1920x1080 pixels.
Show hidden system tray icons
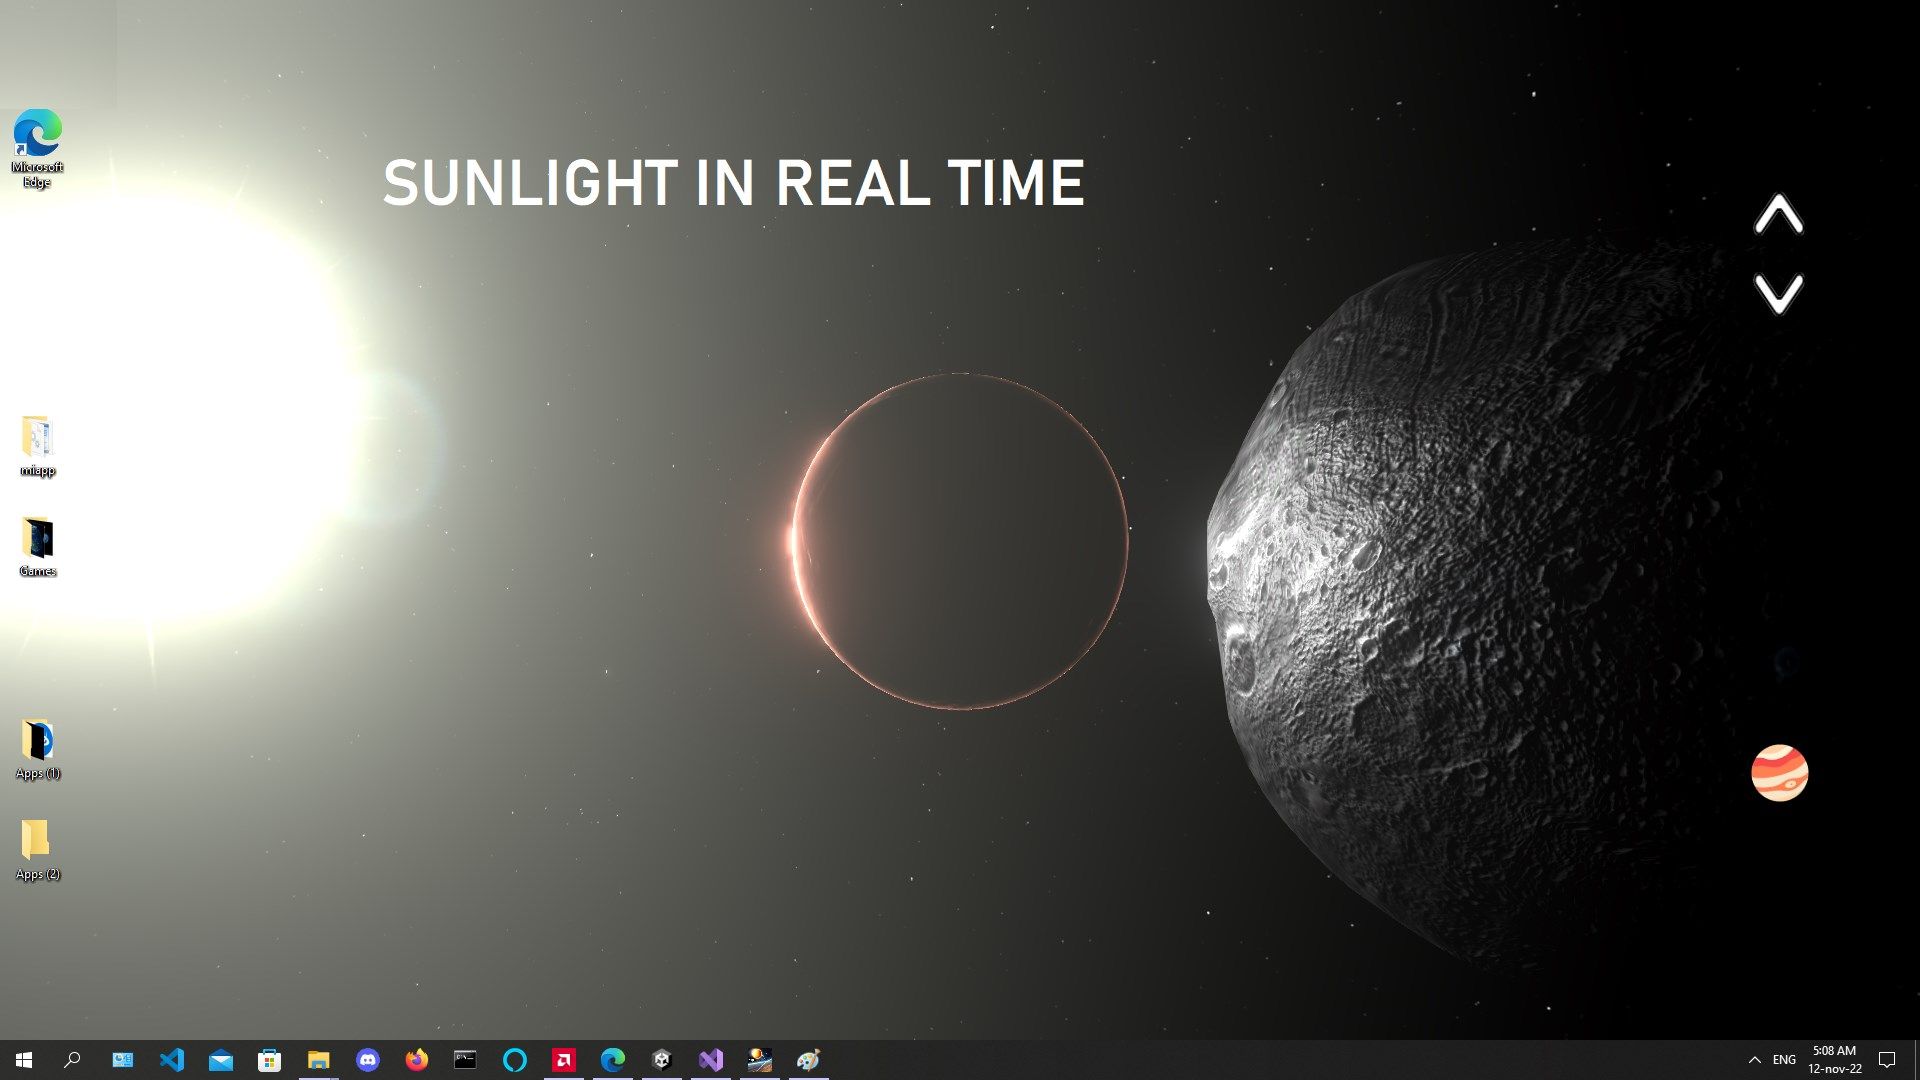(1754, 1060)
